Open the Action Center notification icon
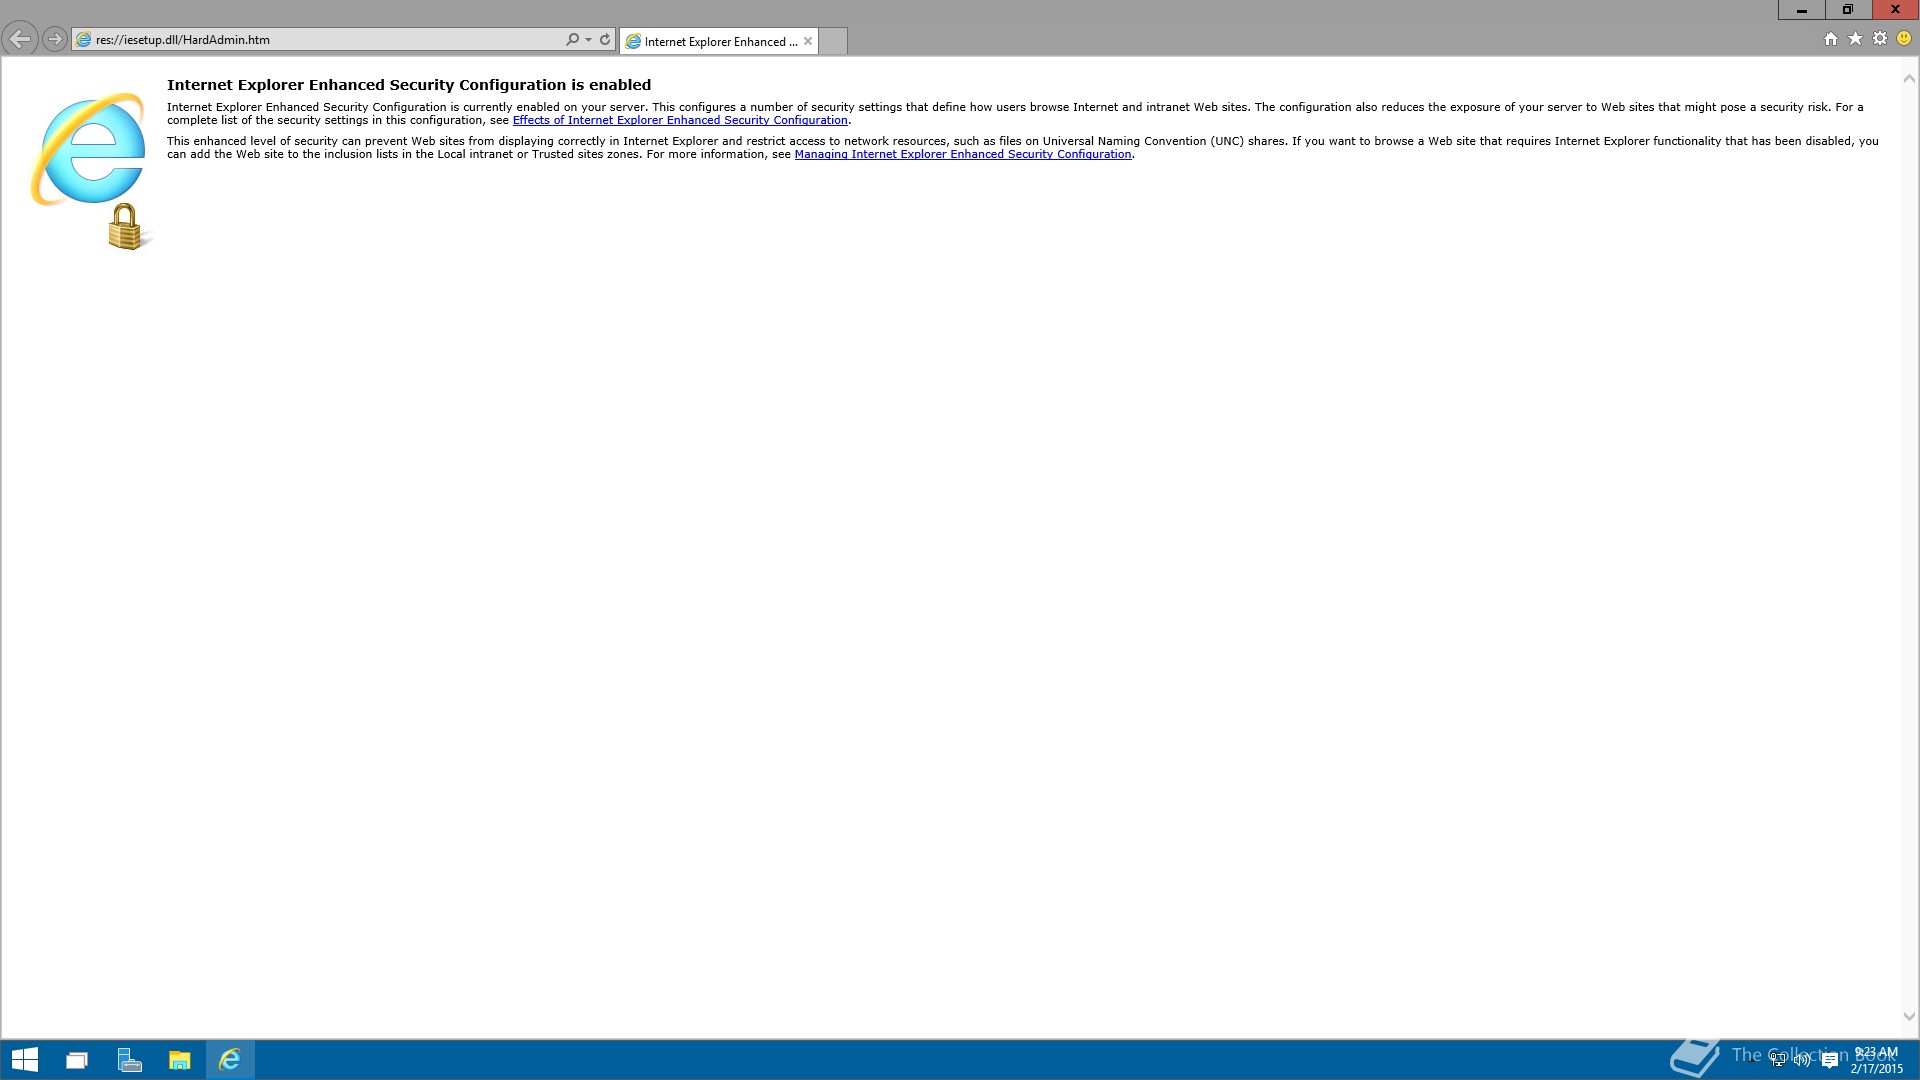The height and width of the screenshot is (1080, 1920). 1830,1060
